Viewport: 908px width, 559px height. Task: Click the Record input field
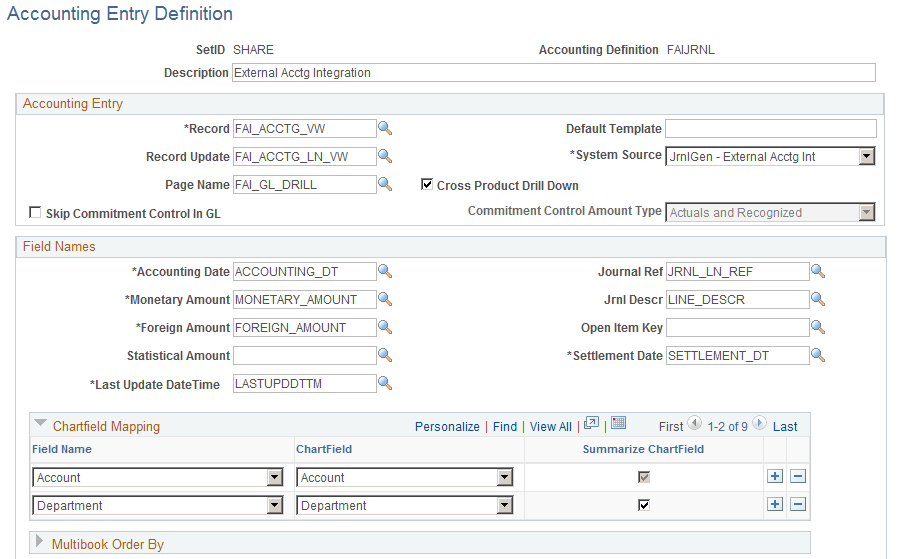[x=305, y=129]
